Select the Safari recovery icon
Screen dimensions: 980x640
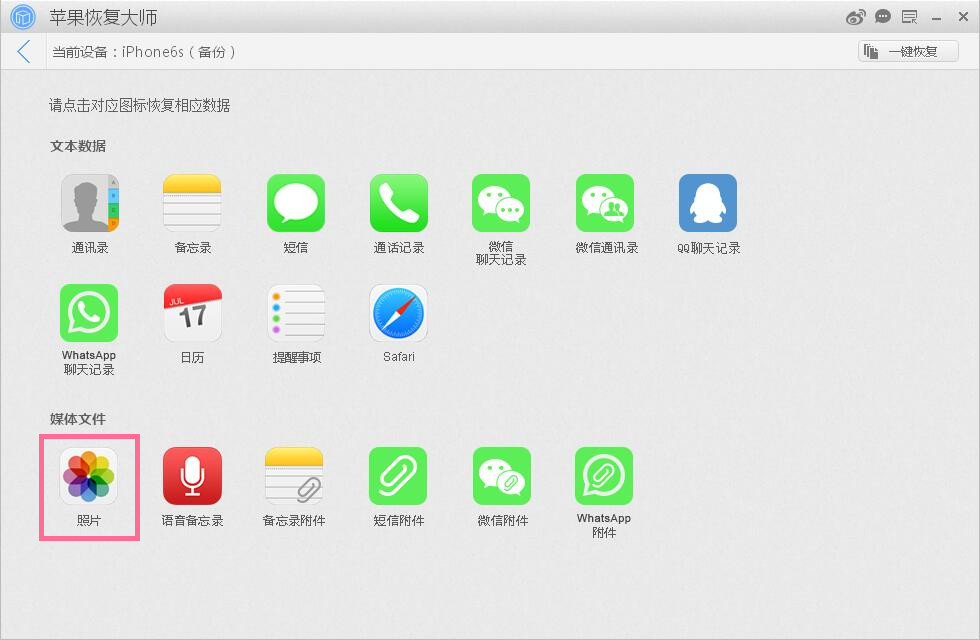click(x=398, y=312)
